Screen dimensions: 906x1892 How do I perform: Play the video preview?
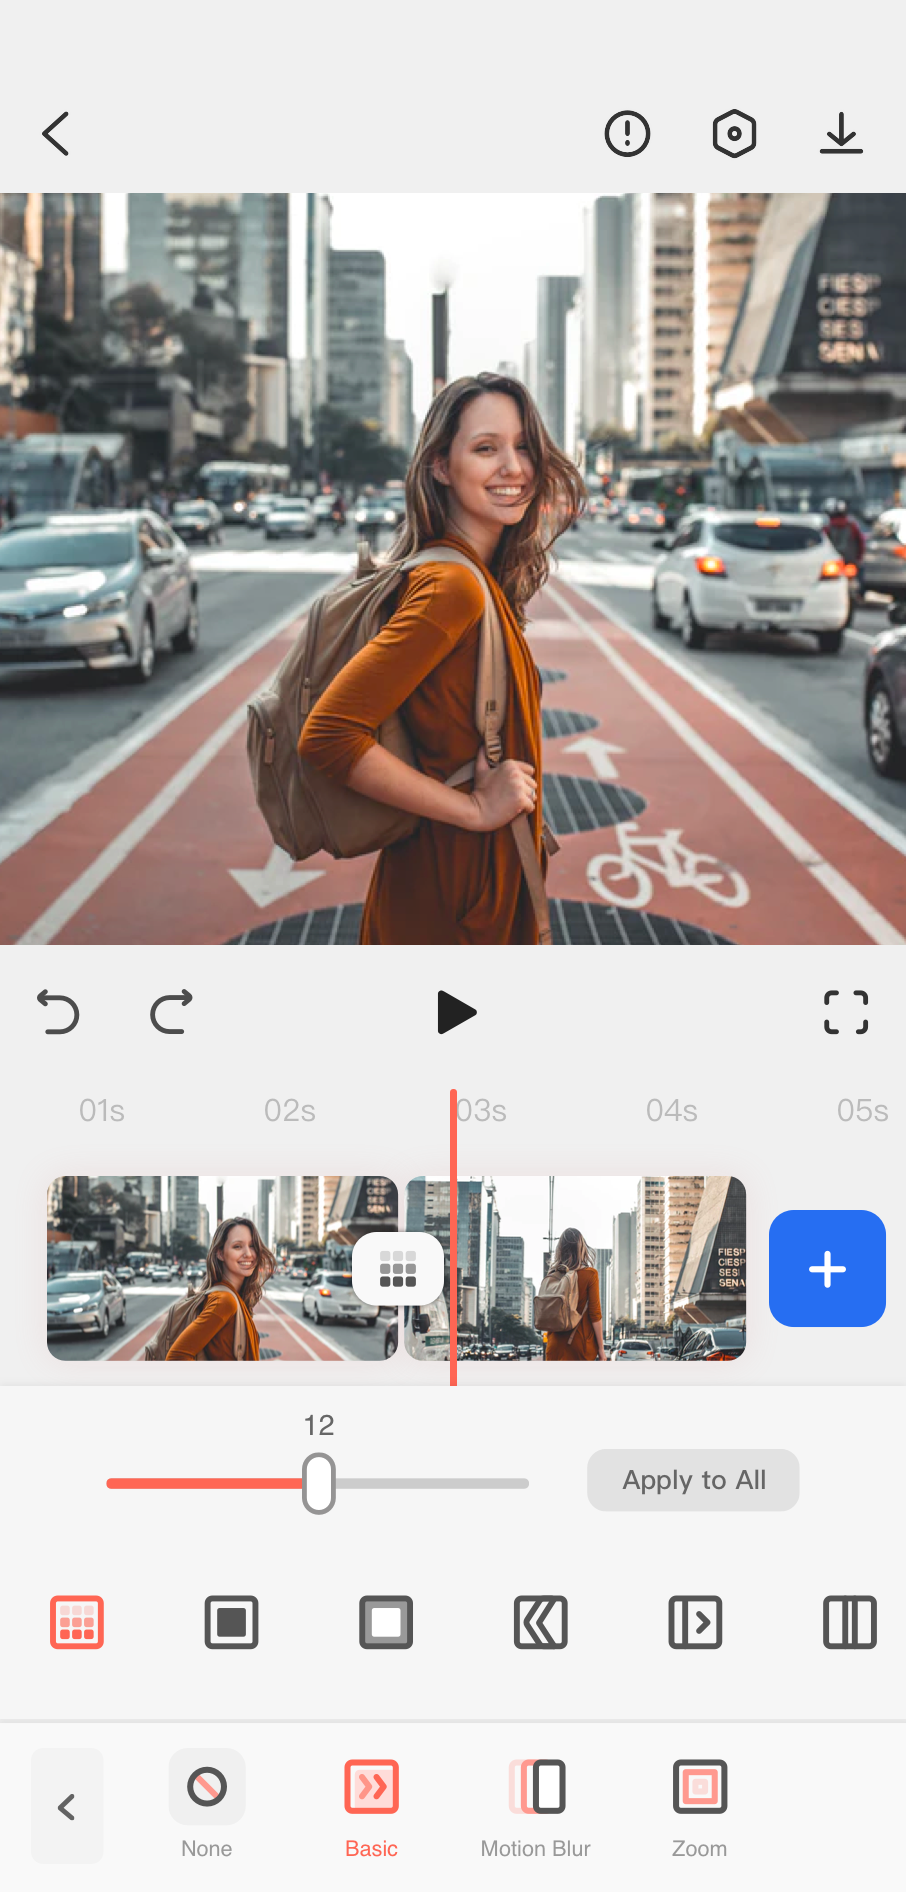456,1012
